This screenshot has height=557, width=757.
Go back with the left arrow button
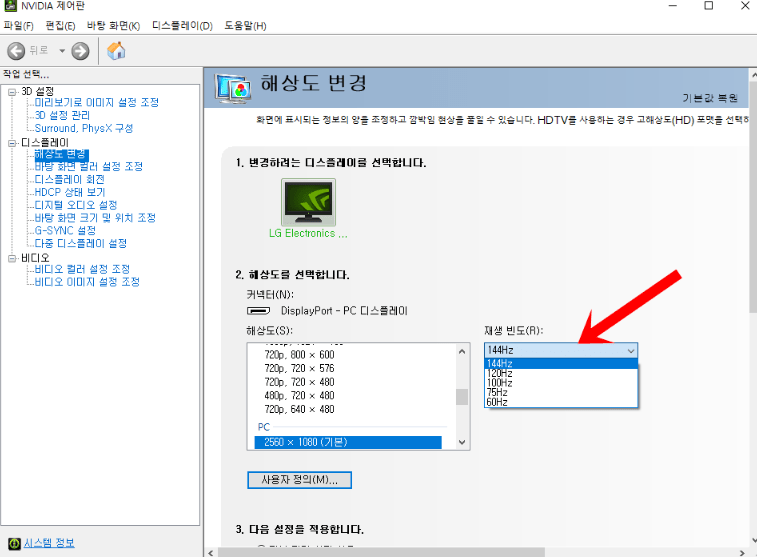(x=16, y=51)
